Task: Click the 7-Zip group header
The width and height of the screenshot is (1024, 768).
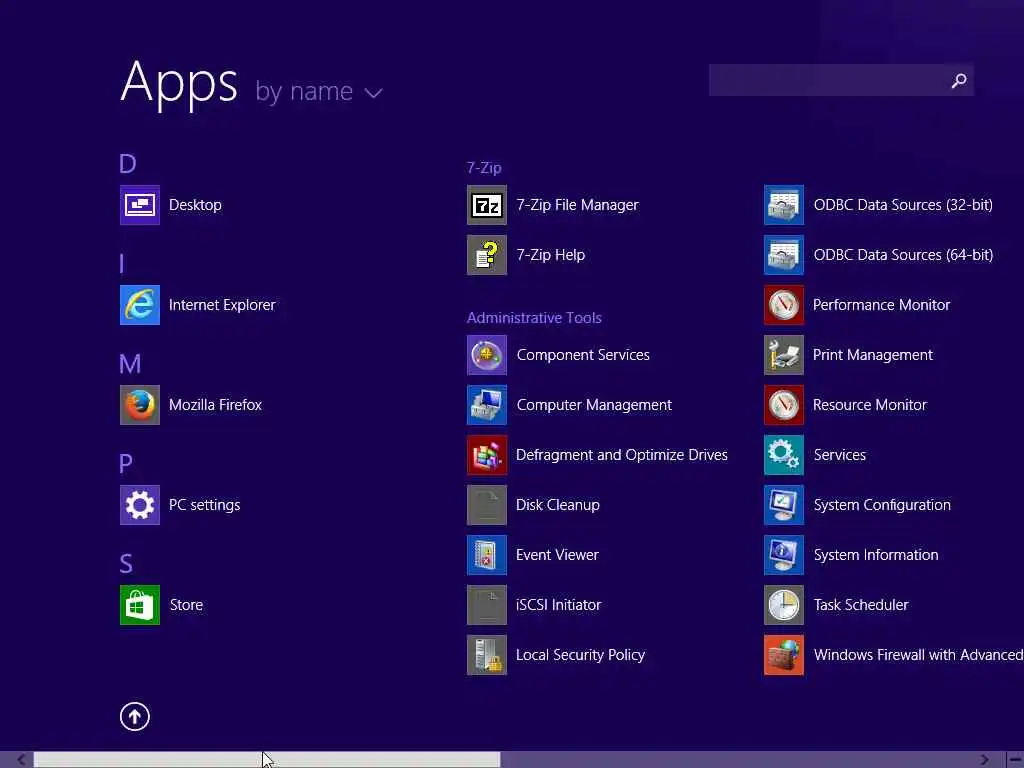Action: (484, 168)
